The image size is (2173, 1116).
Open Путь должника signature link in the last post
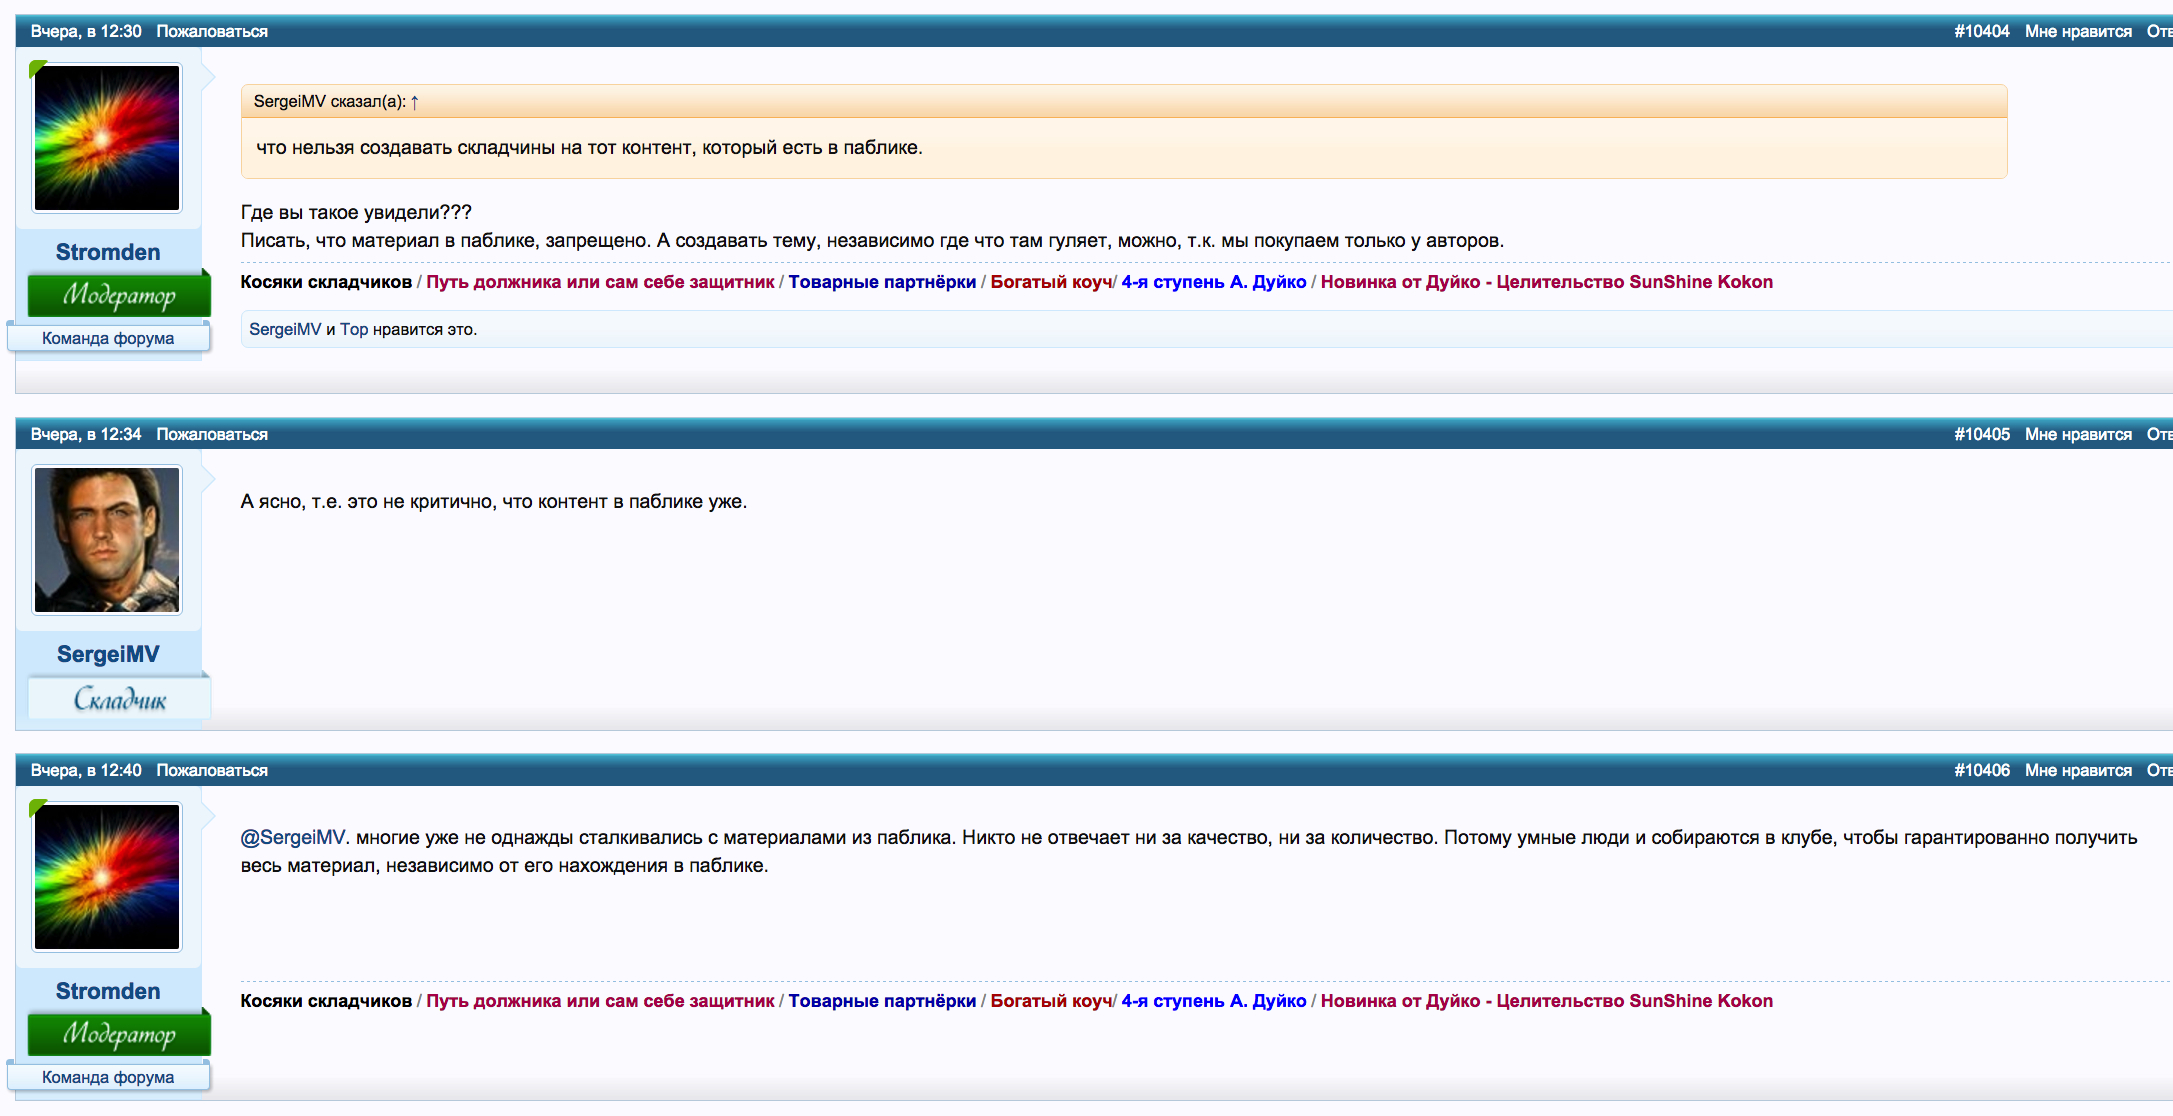600,1001
